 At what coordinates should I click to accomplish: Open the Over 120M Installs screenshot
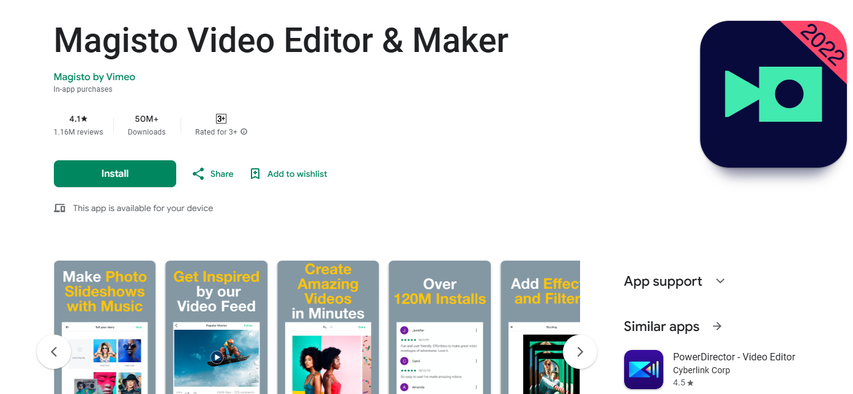click(x=440, y=328)
